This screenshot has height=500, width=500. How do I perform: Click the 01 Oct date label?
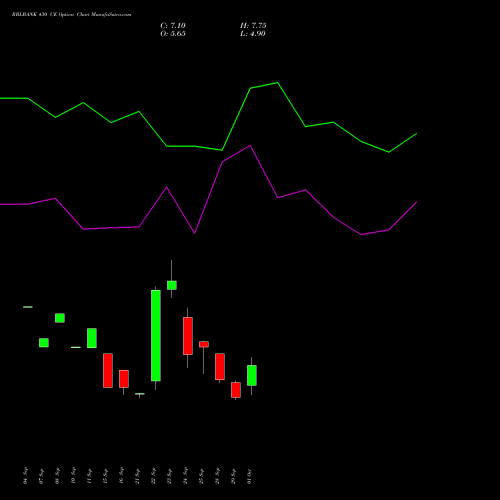coord(250,476)
